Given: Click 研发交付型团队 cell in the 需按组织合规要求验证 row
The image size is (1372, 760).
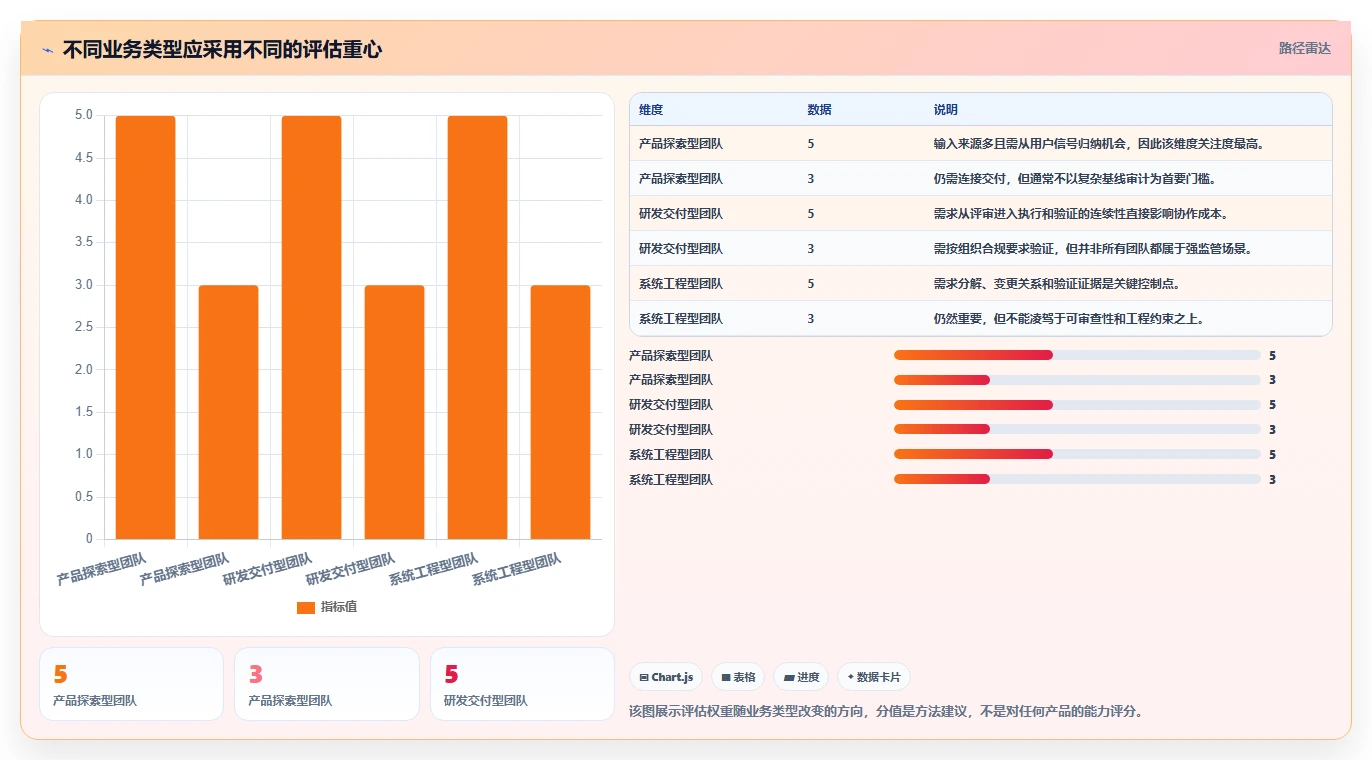Looking at the screenshot, I should [681, 249].
